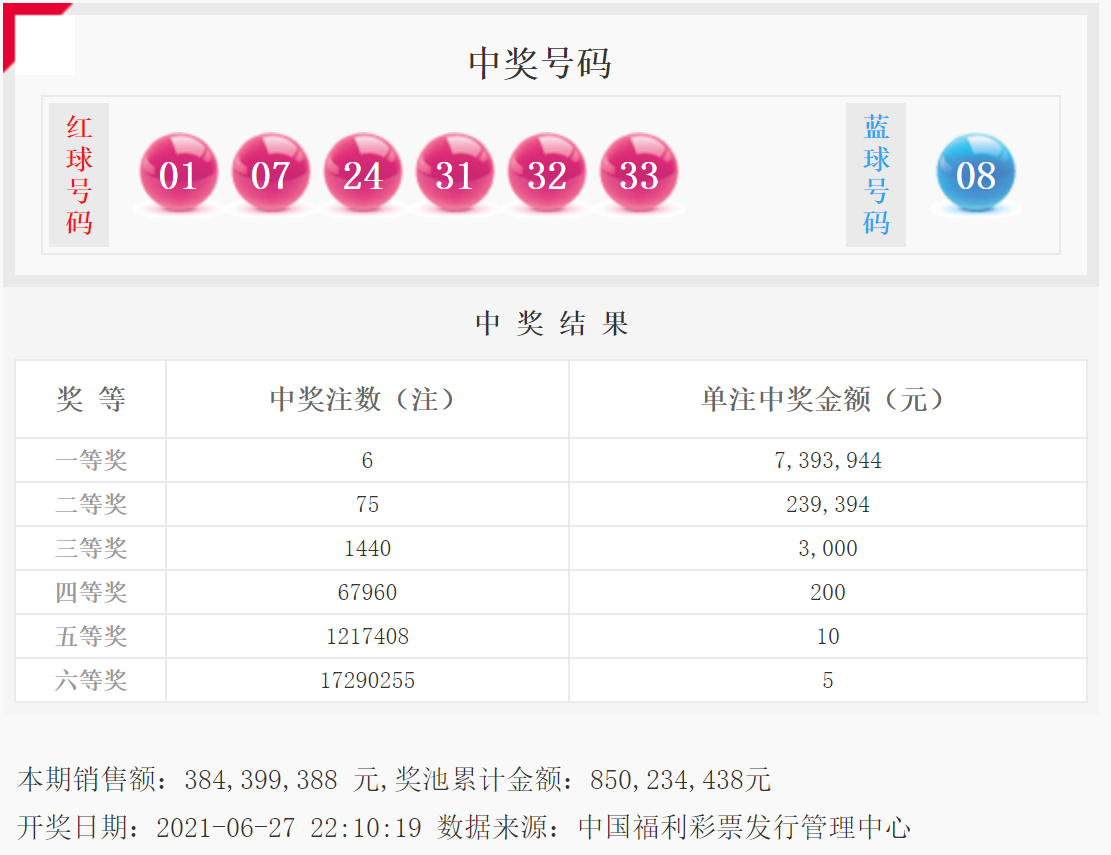Select the red ball numbered 31
Image resolution: width=1111 pixels, height=855 pixels.
coord(454,174)
